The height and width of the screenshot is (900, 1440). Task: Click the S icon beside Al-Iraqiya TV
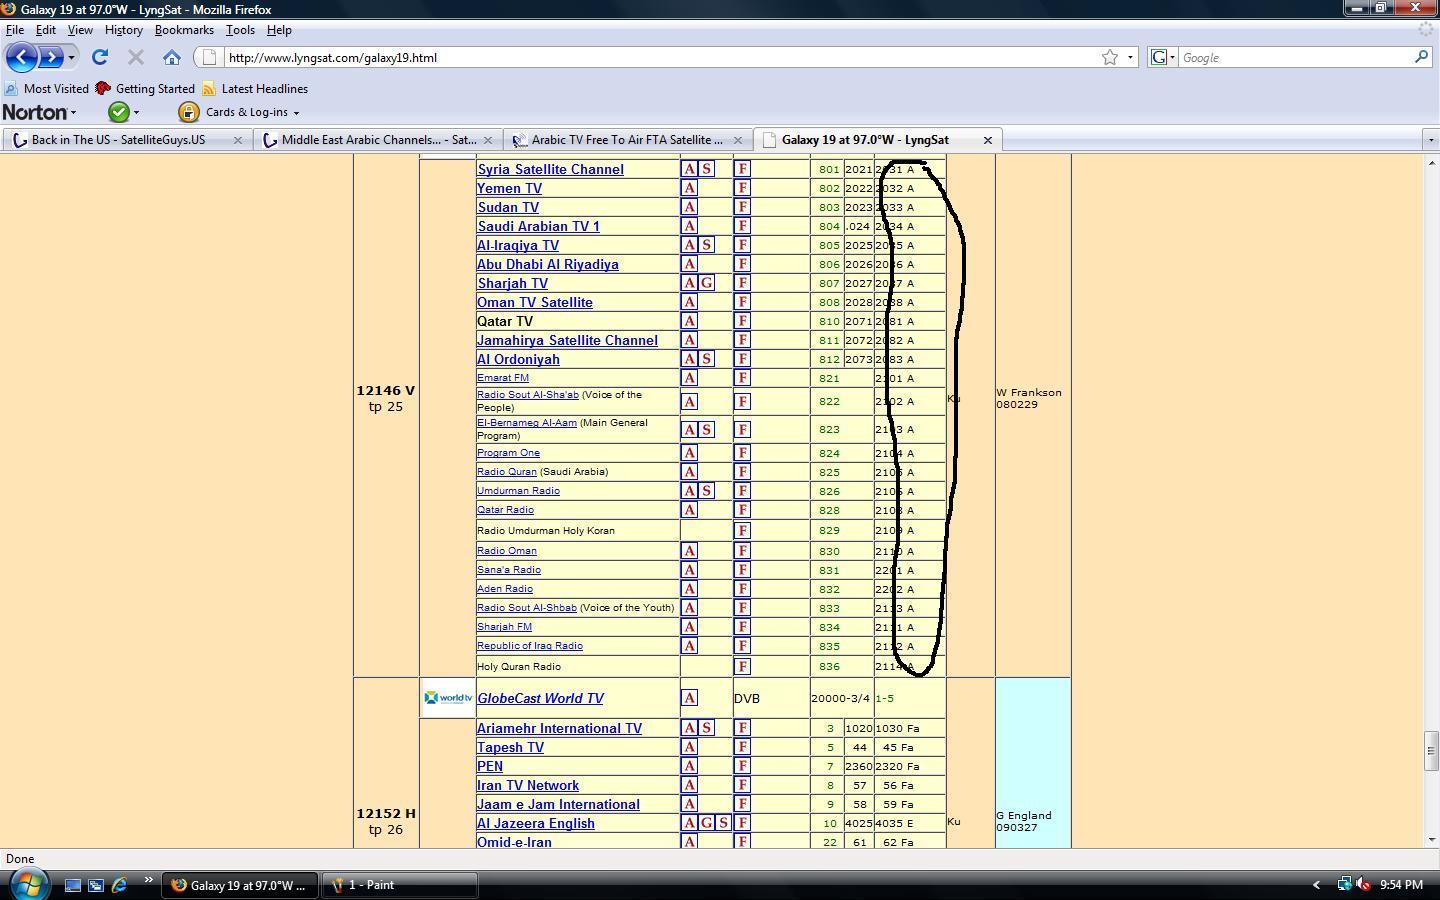tap(707, 245)
